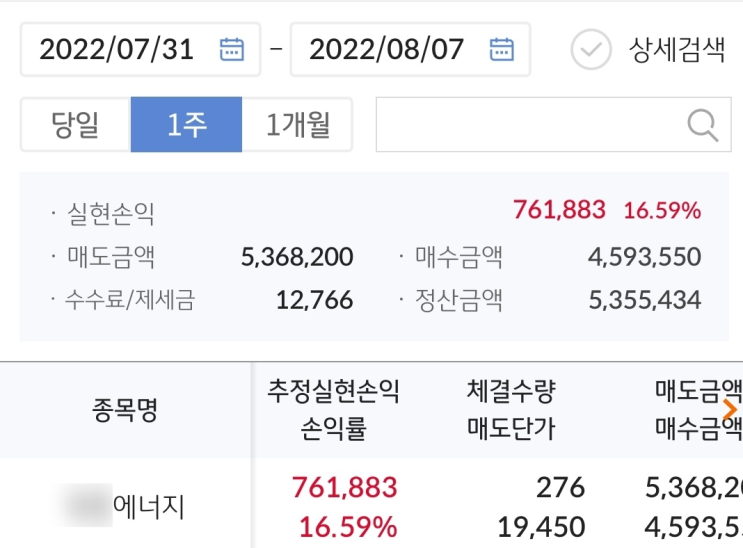This screenshot has height=548, width=743.
Task: Click the 실현손익 summary value 761,883
Action: 559,210
